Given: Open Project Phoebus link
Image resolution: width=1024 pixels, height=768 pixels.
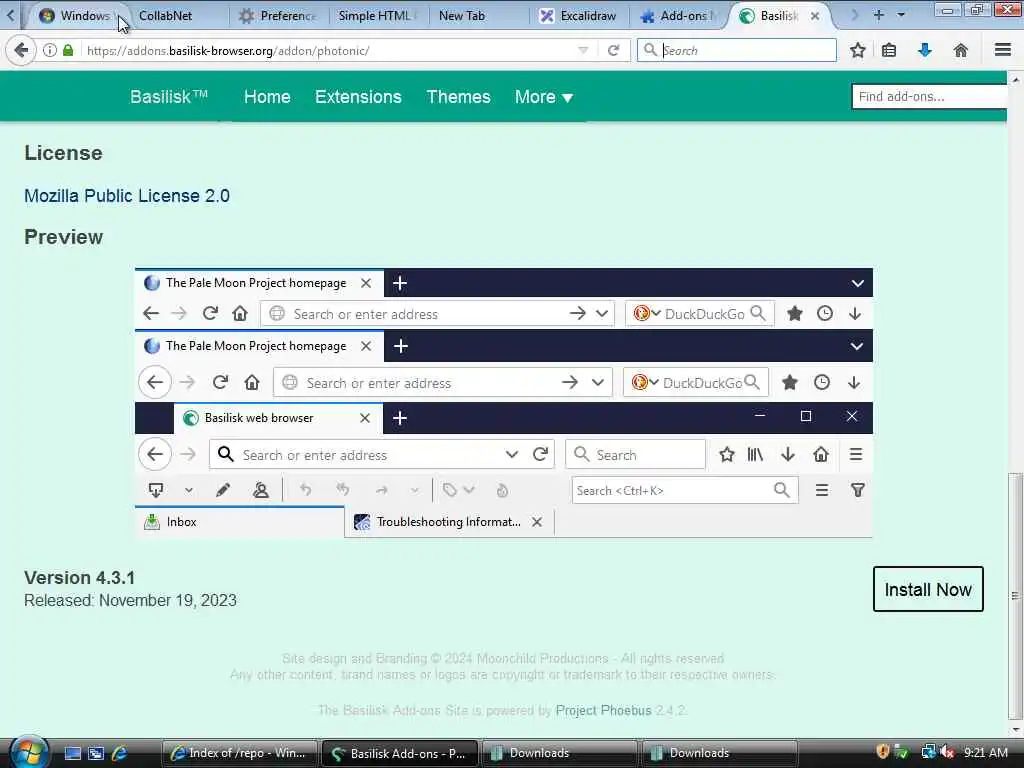Looking at the screenshot, I should tap(603, 711).
